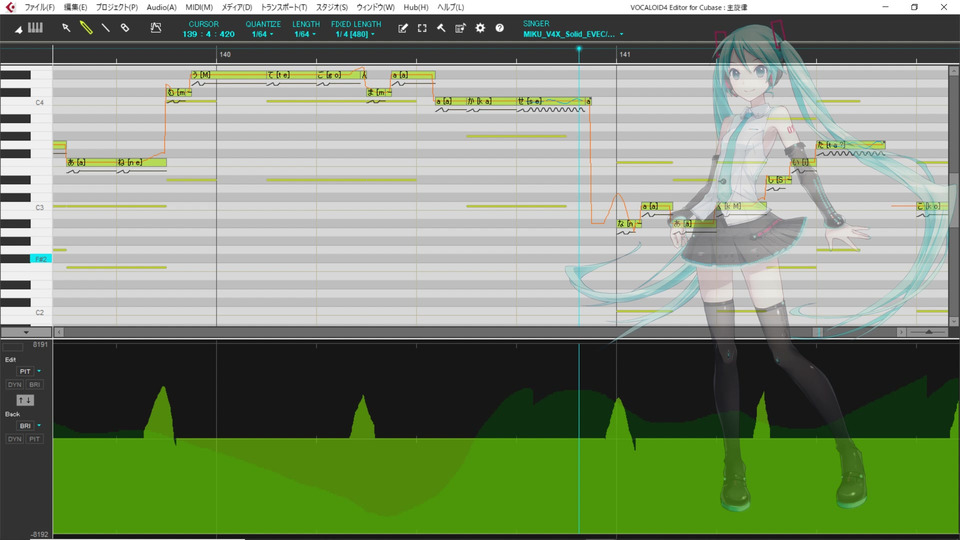The width and height of the screenshot is (960, 540).
Task: Open the プロジェクト(P) menu
Action: (116, 7)
